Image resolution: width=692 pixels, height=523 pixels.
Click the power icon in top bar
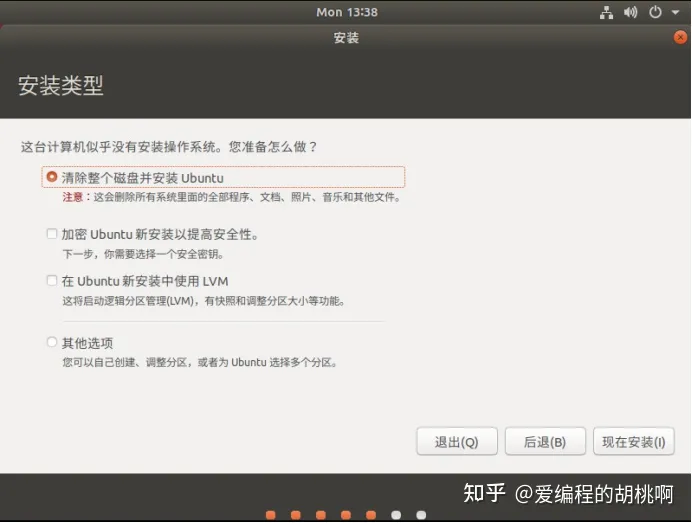click(655, 12)
